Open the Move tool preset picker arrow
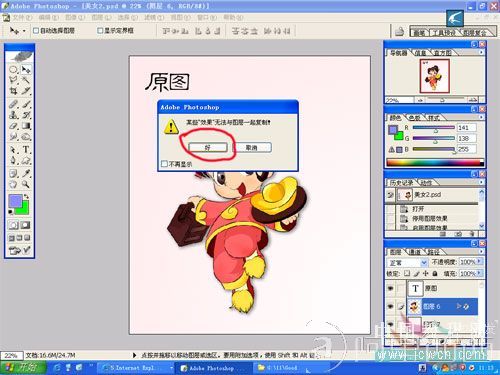Viewport: 500px width, 375px height. coord(24,31)
